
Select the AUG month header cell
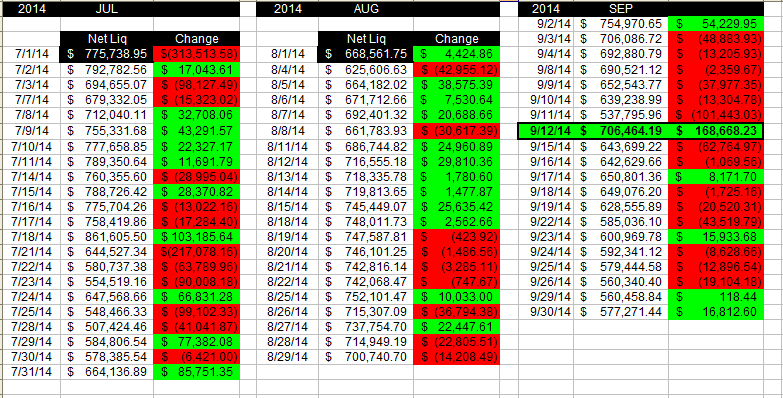pyautogui.click(x=366, y=9)
